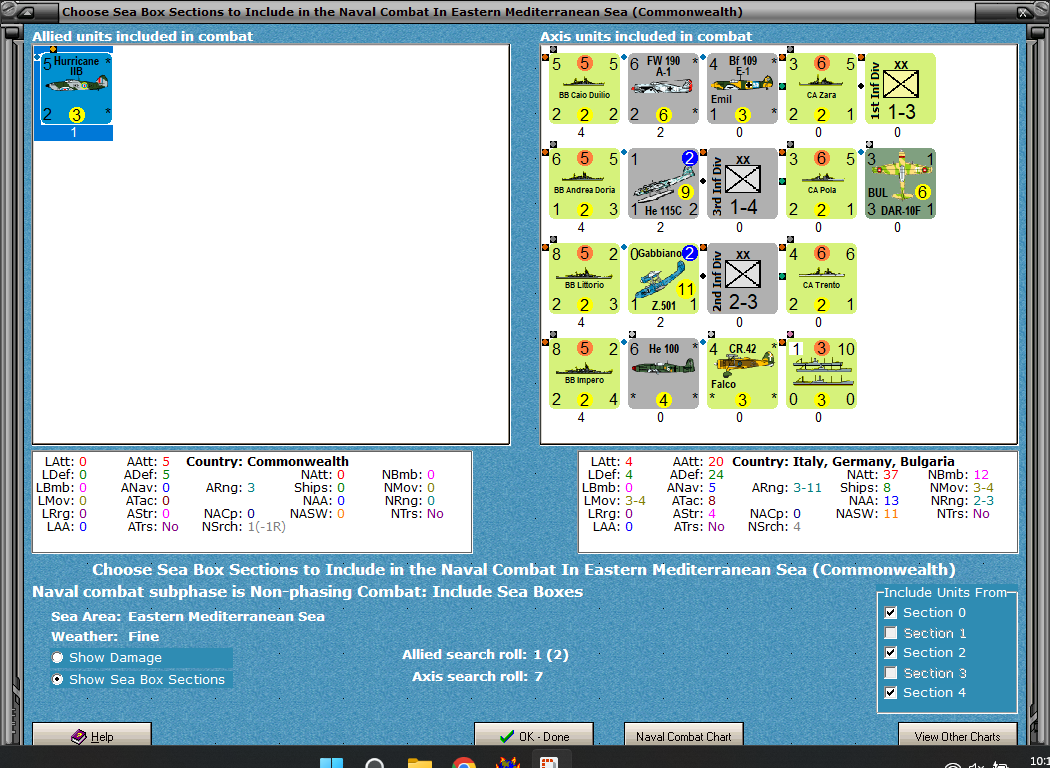Toggle Section 2 checkbox
The image size is (1050, 768).
[891, 653]
